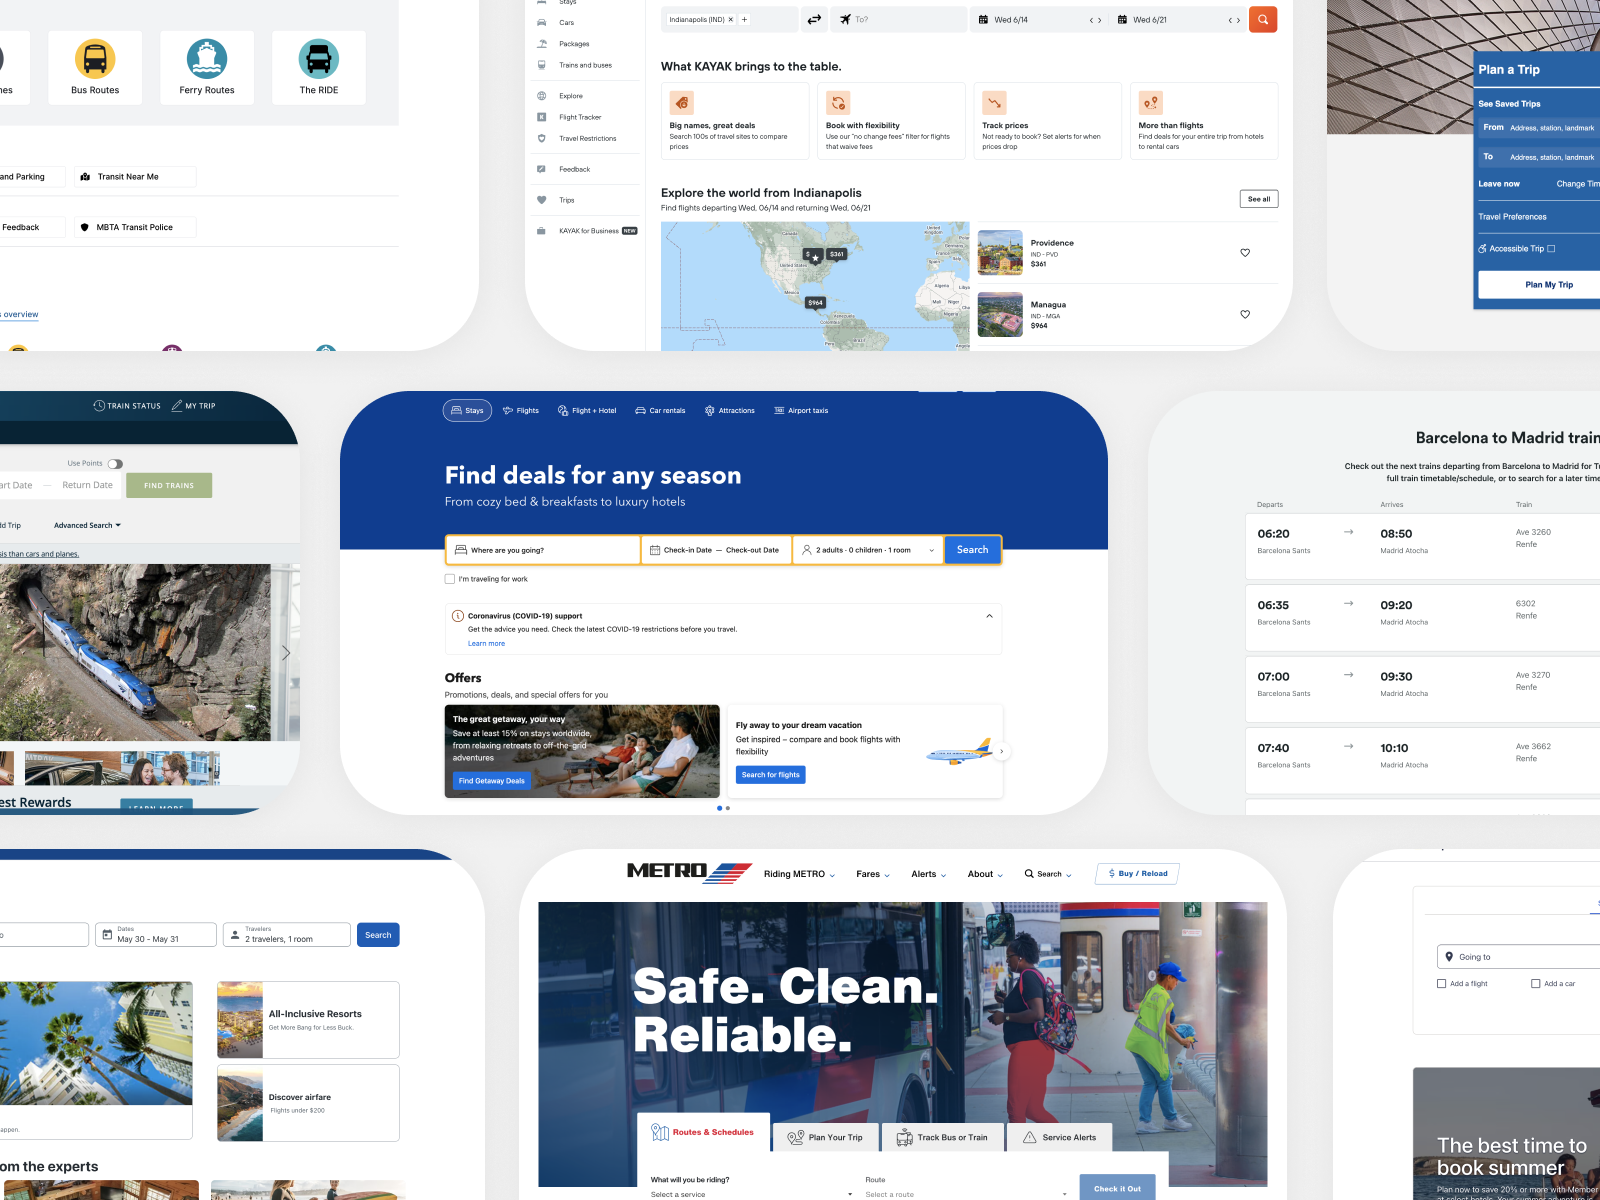
Task: Switch to Track Bus or Train tab
Action: click(942, 1137)
